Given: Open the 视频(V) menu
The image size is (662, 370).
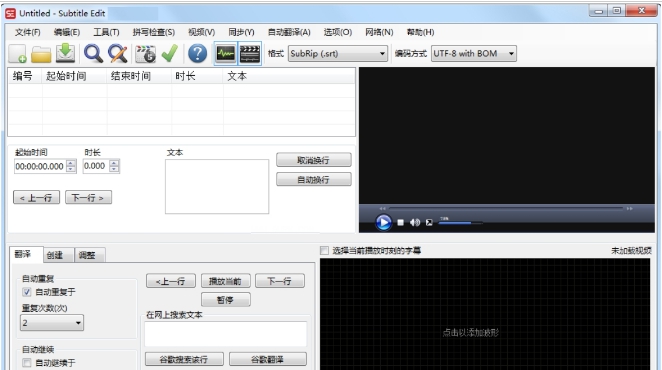Looking at the screenshot, I should point(201,32).
